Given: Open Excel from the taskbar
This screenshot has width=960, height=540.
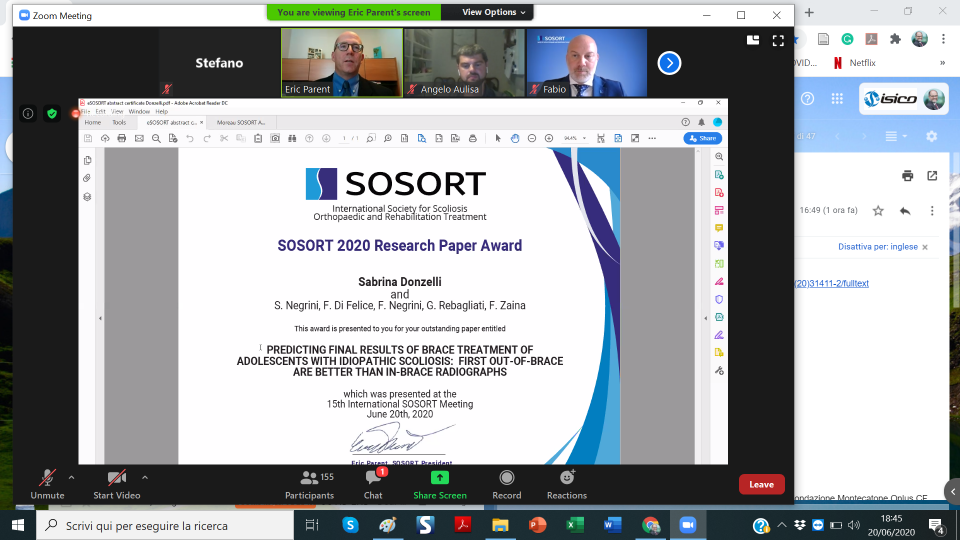Looking at the screenshot, I should (x=575, y=525).
